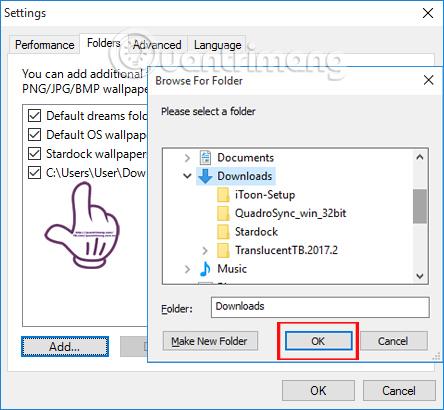
Task: Confirm folder selection with highlighted OK
Action: [x=318, y=341]
